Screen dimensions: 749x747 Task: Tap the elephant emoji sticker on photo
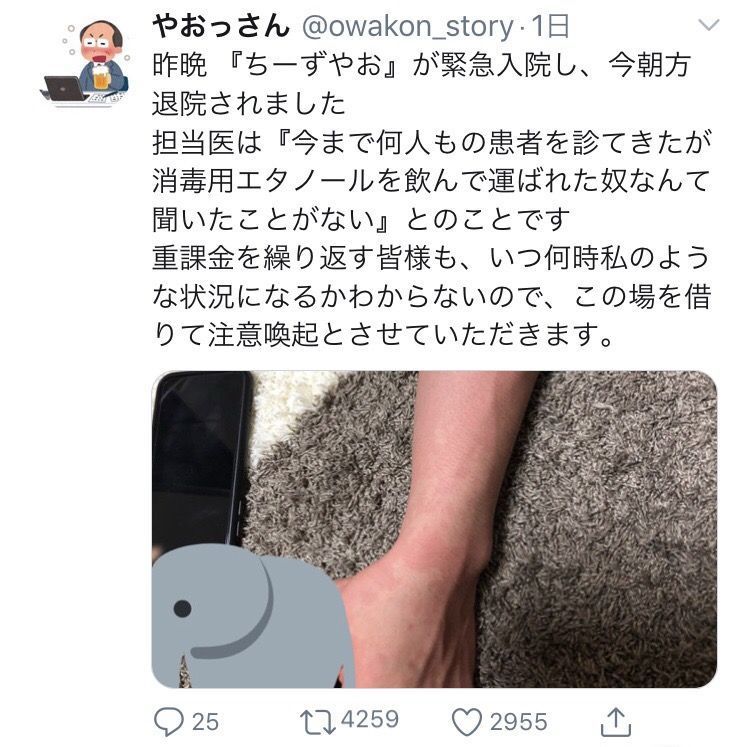pyautogui.click(x=253, y=616)
